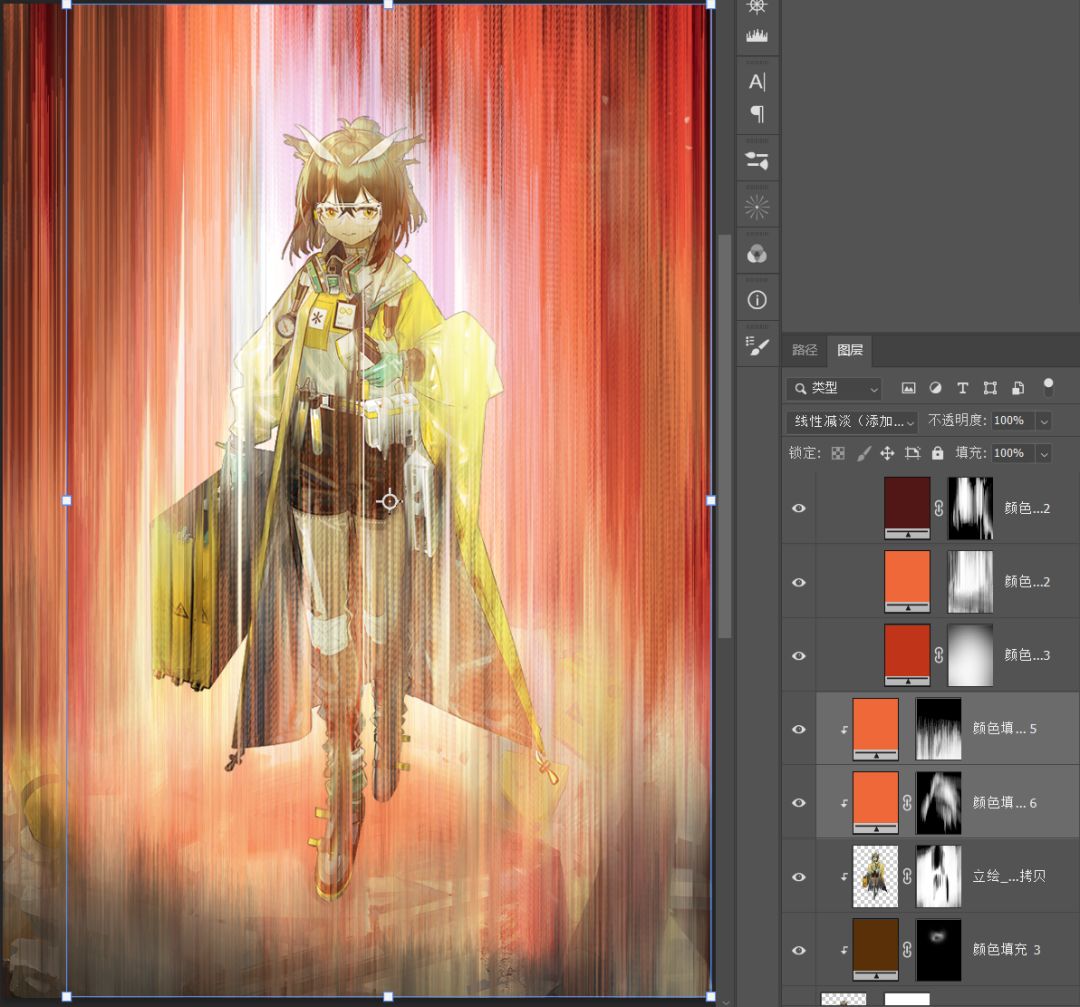Open the Character panel icon
This screenshot has width=1080, height=1007.
click(x=757, y=82)
